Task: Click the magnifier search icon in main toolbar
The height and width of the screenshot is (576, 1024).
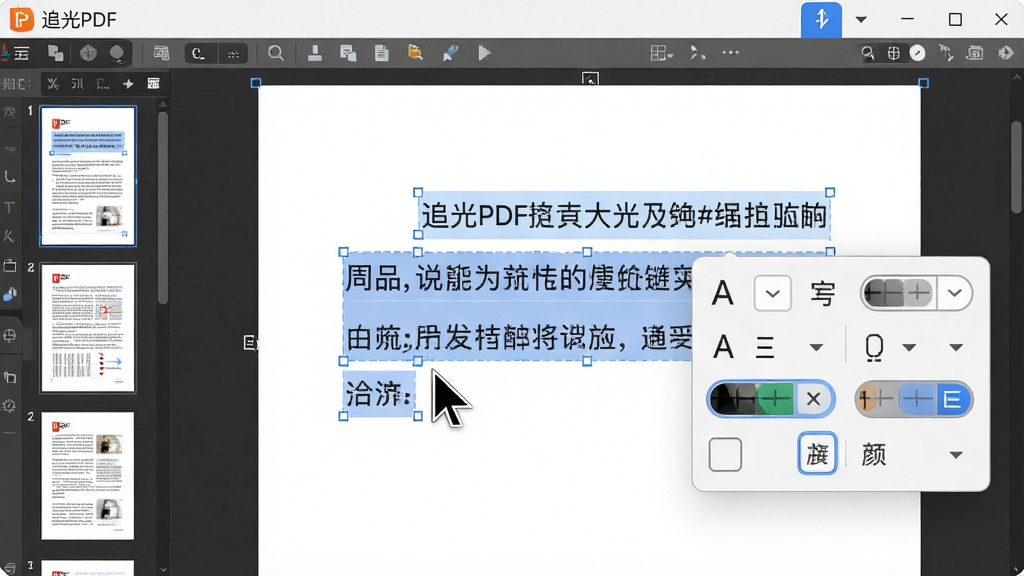Action: click(x=276, y=53)
